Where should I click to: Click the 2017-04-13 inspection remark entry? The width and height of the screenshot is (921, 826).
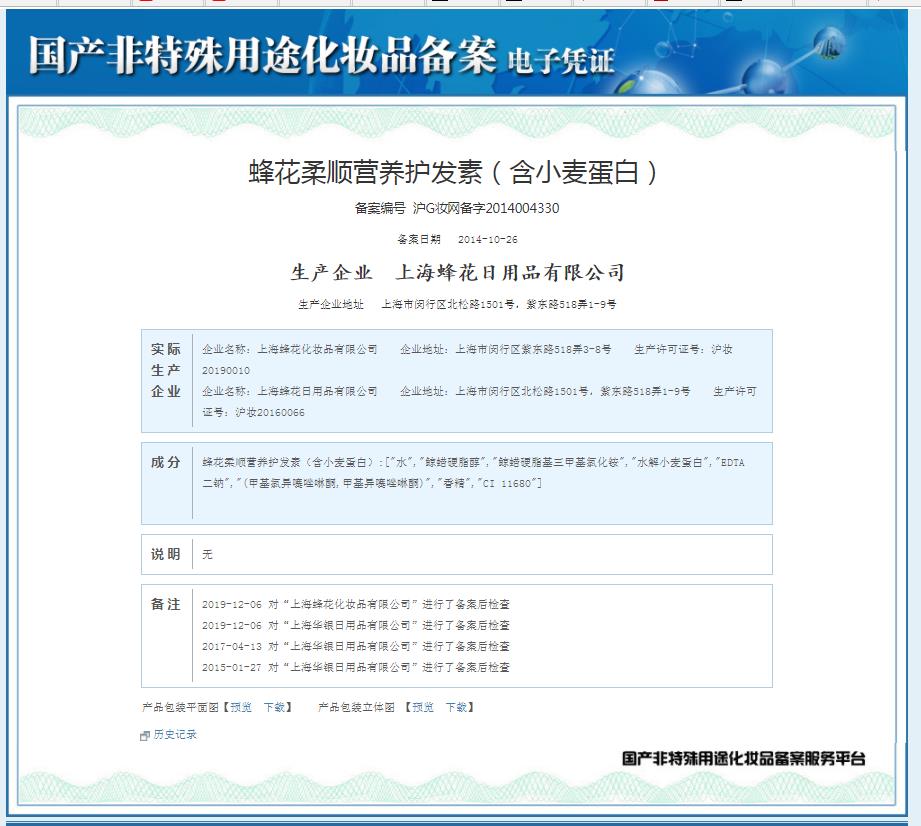pos(355,646)
